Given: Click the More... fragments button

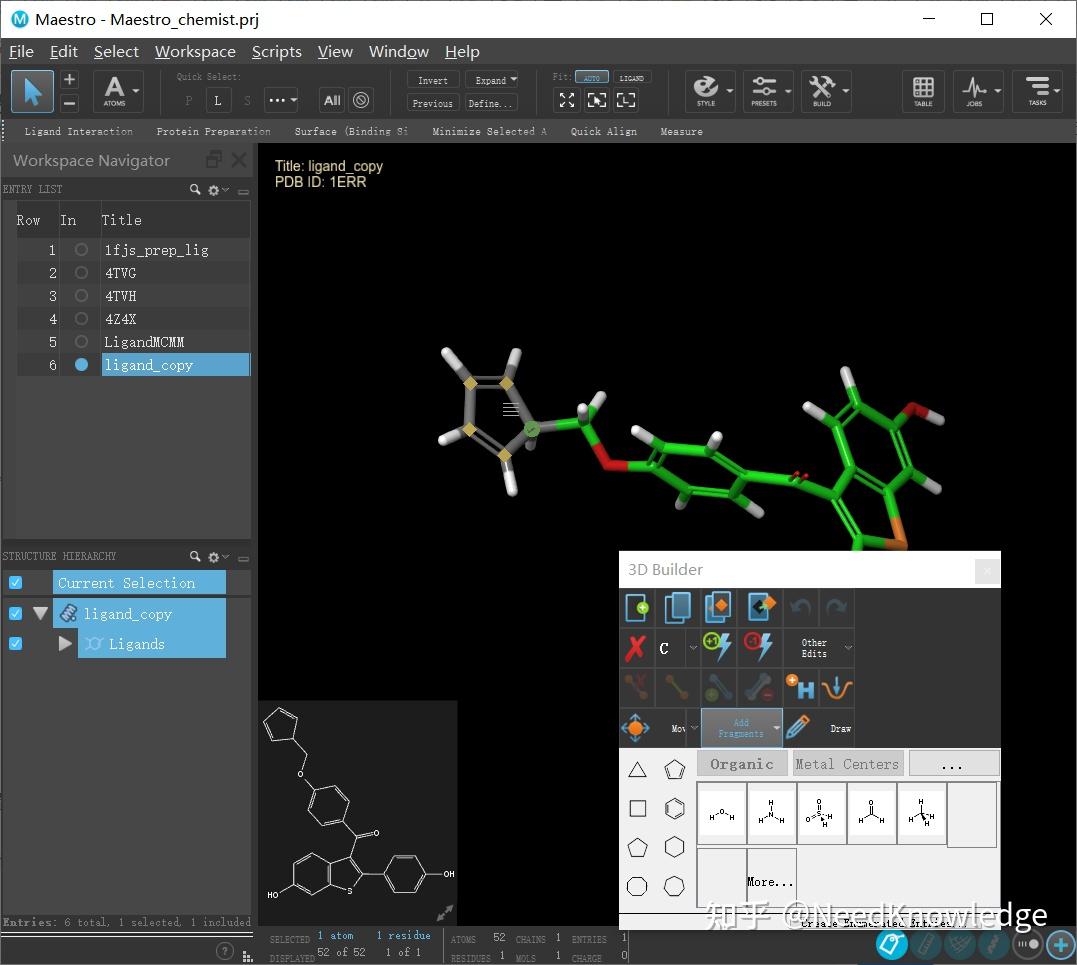Looking at the screenshot, I should point(770,881).
